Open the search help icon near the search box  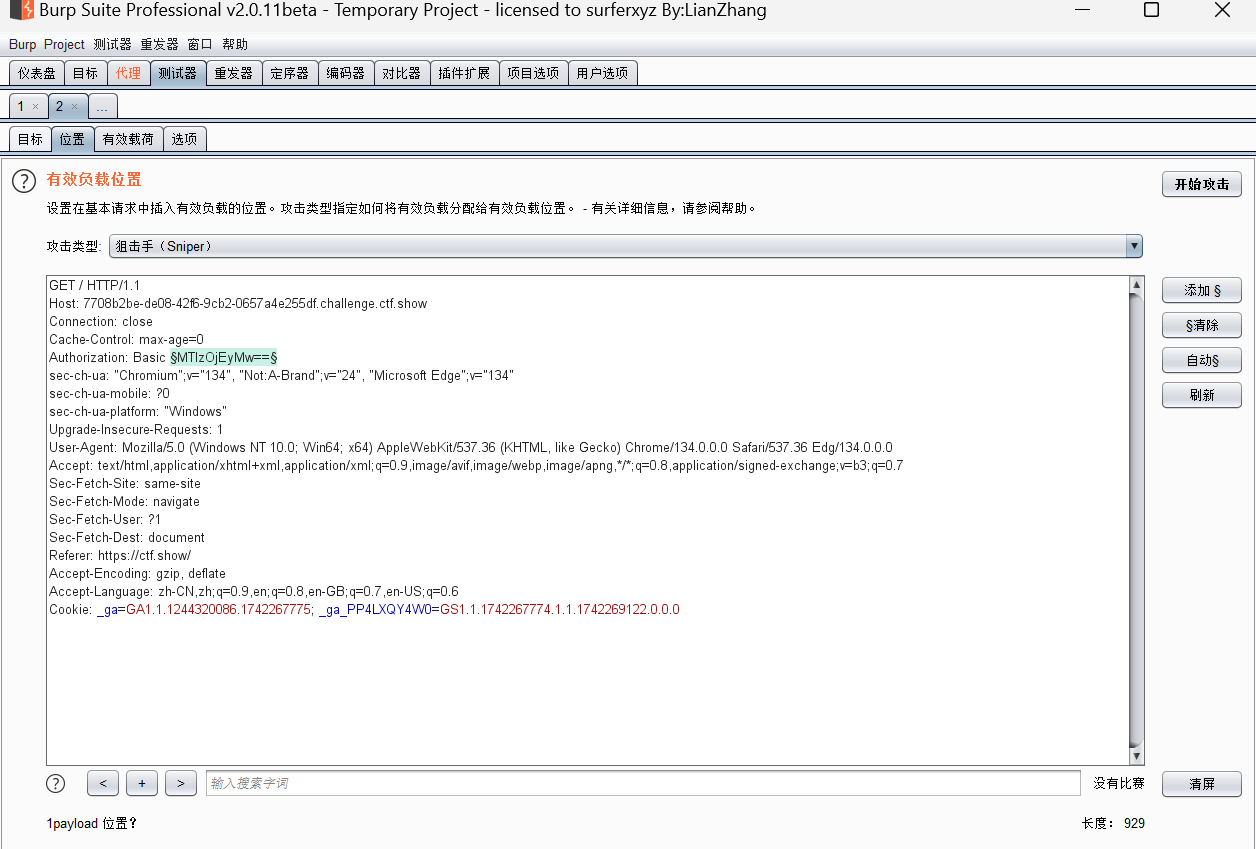(56, 783)
